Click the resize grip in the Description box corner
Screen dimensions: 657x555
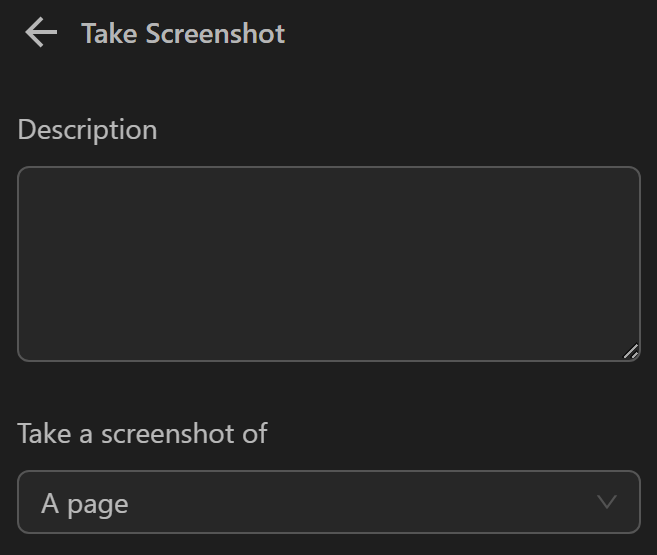point(630,351)
